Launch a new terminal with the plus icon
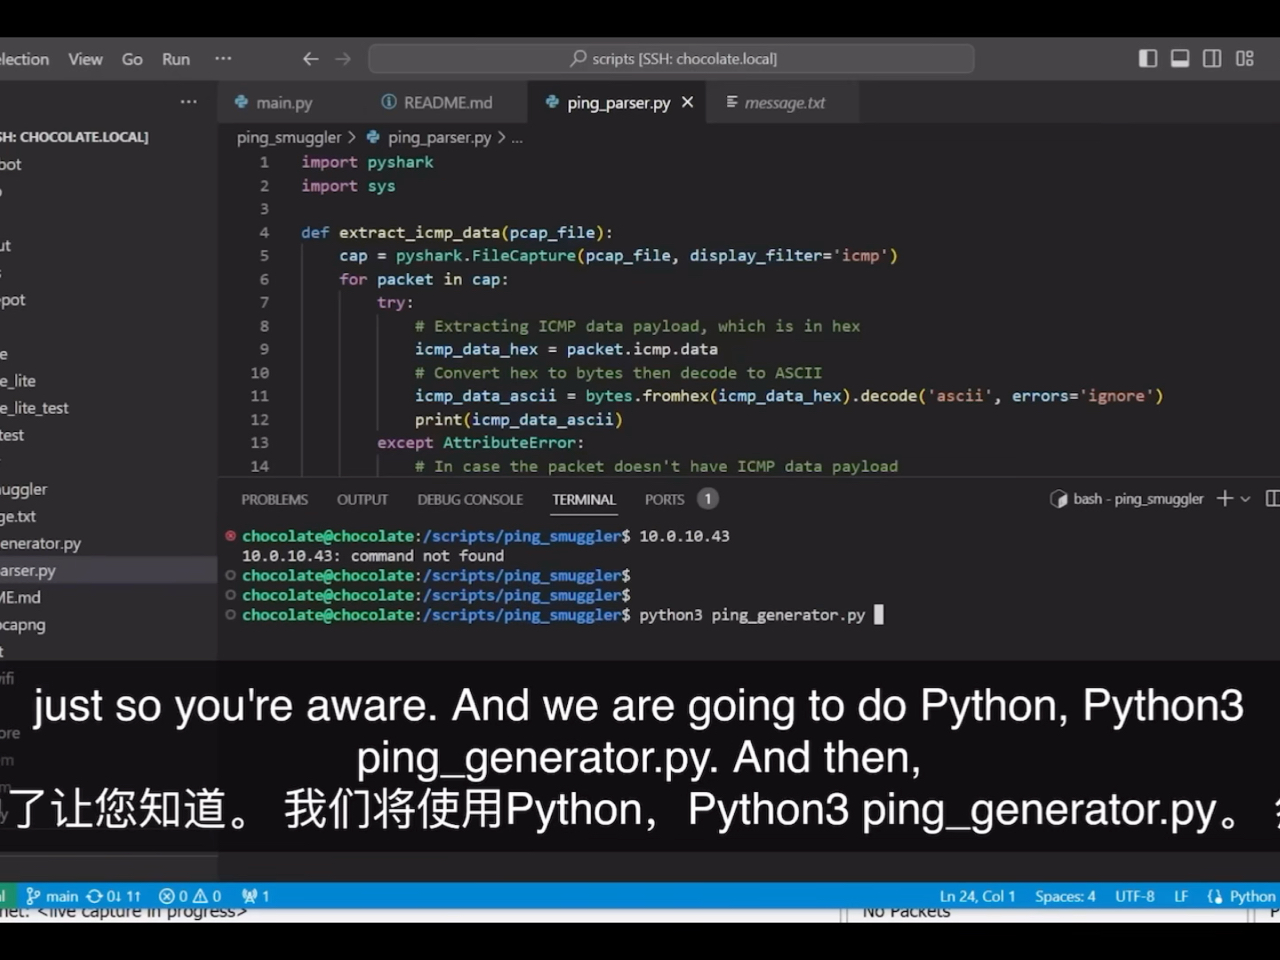Viewport: 1280px width, 960px height. (x=1224, y=498)
